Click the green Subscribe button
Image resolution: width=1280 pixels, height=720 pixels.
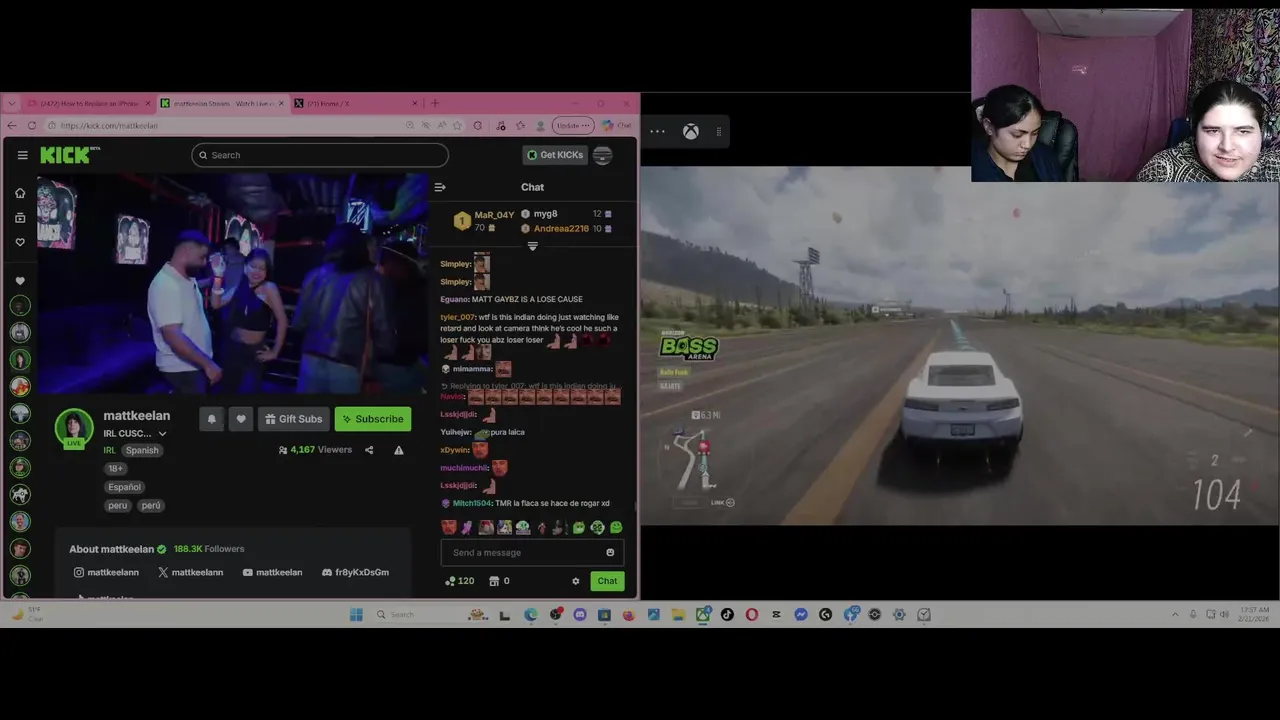click(372, 419)
